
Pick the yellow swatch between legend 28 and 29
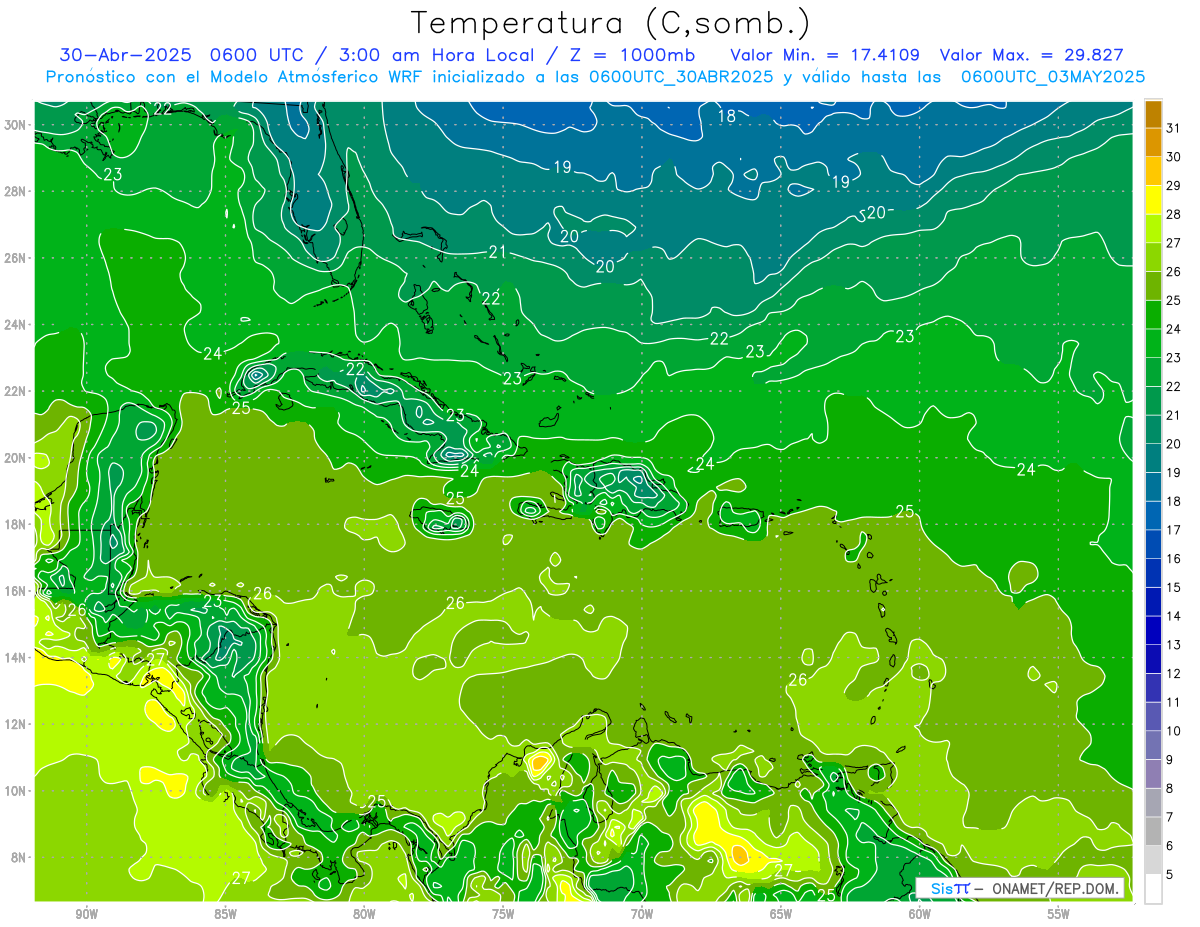click(x=1153, y=200)
